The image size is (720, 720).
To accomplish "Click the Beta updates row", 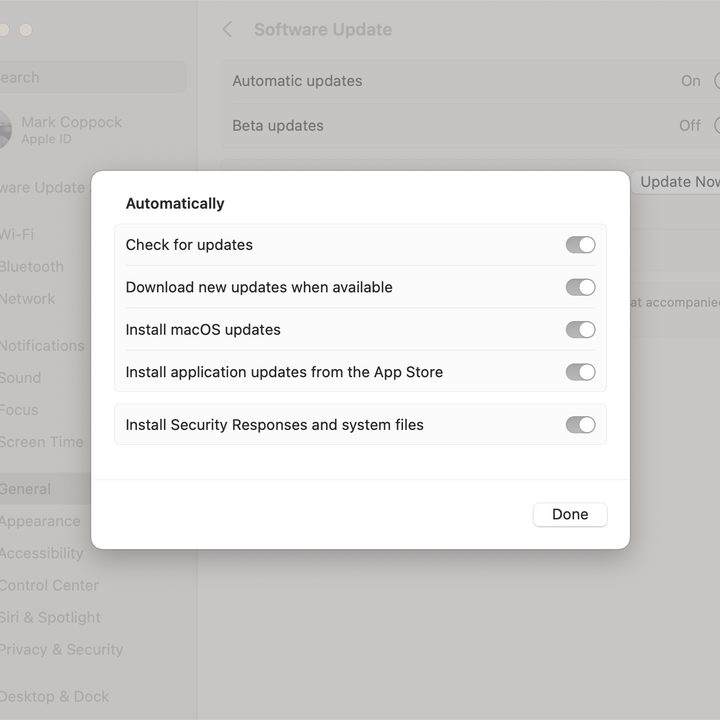I will 471,125.
